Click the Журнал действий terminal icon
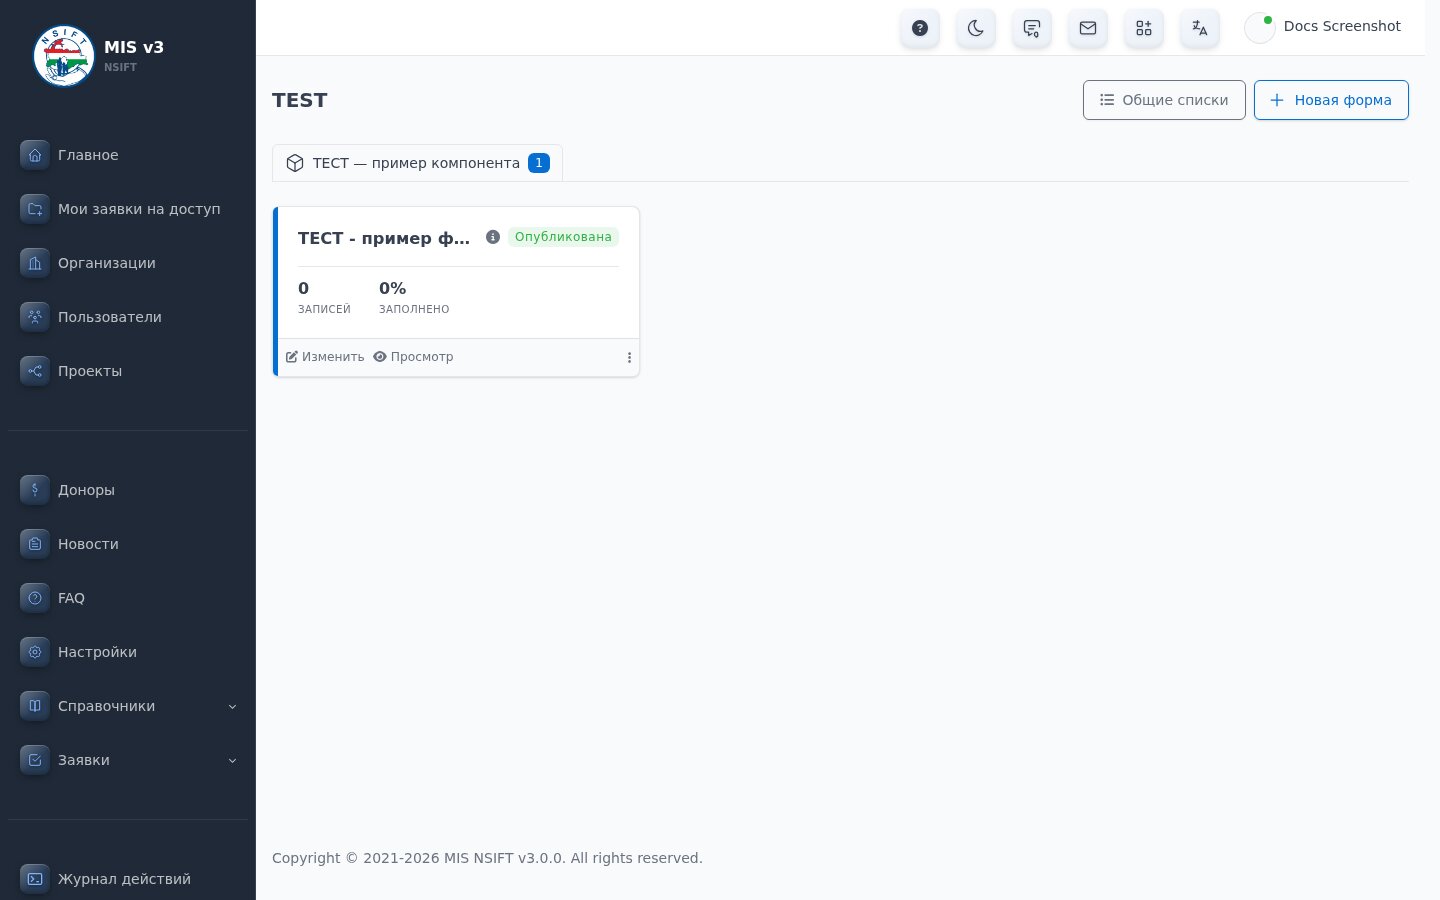This screenshot has width=1440, height=900. (35, 879)
